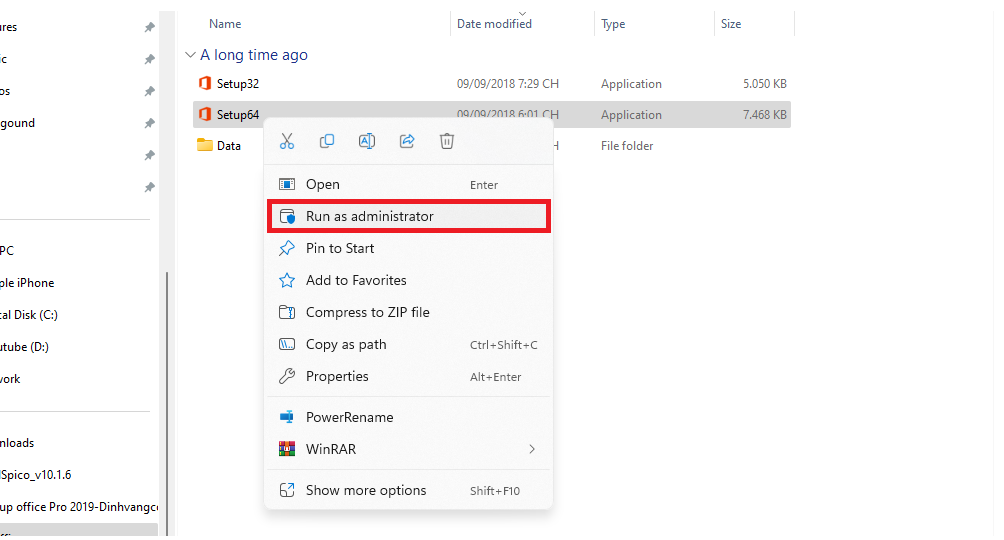Image resolution: width=1004 pixels, height=540 pixels.
Task: Collapse the 'A long time ago' group
Action: [190, 55]
